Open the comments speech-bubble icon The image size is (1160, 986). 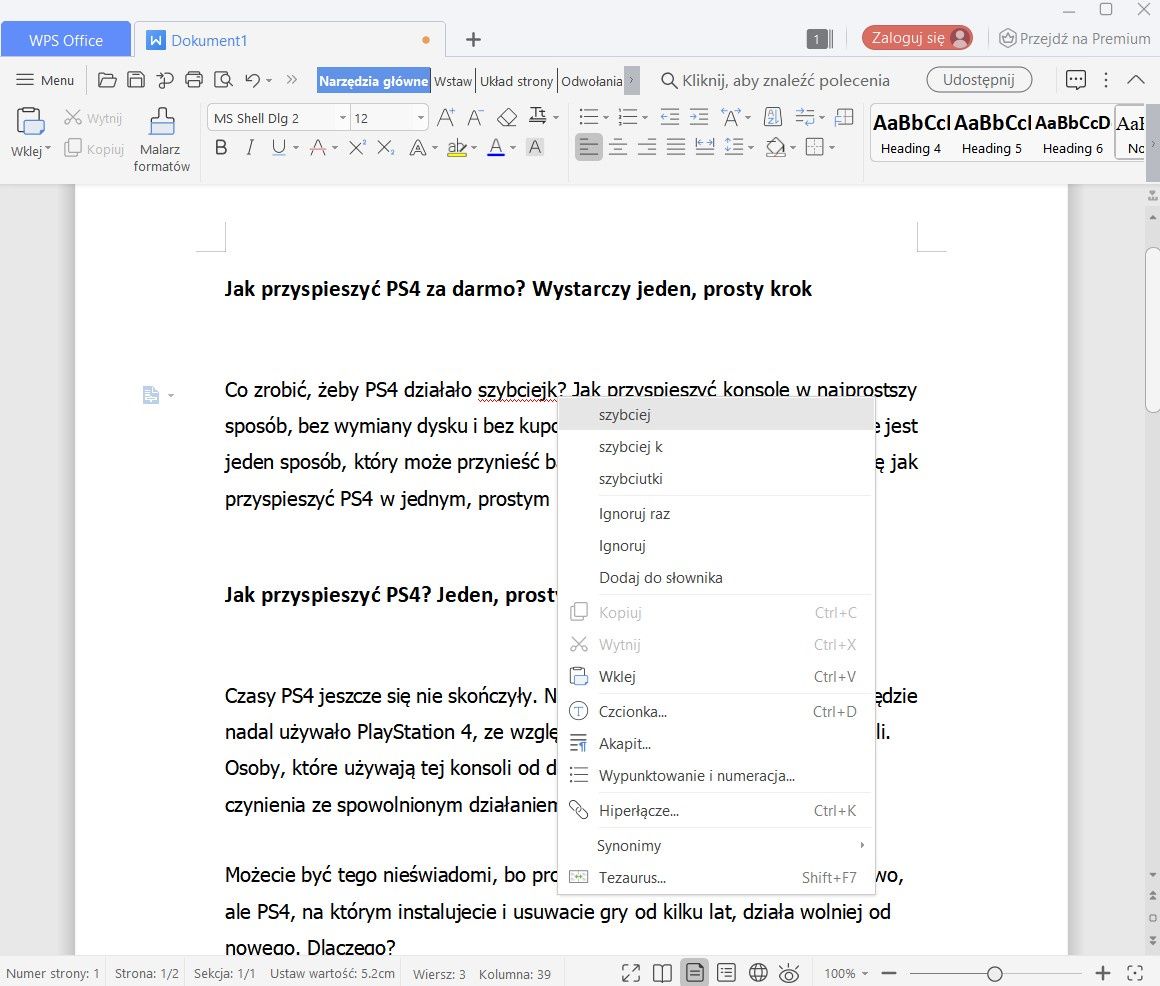coord(1076,80)
